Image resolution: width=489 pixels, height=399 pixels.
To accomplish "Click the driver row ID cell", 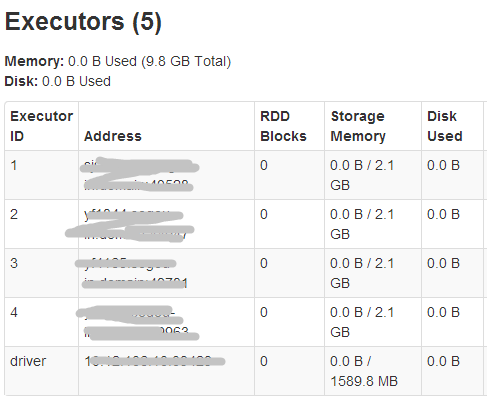I will coord(42,371).
